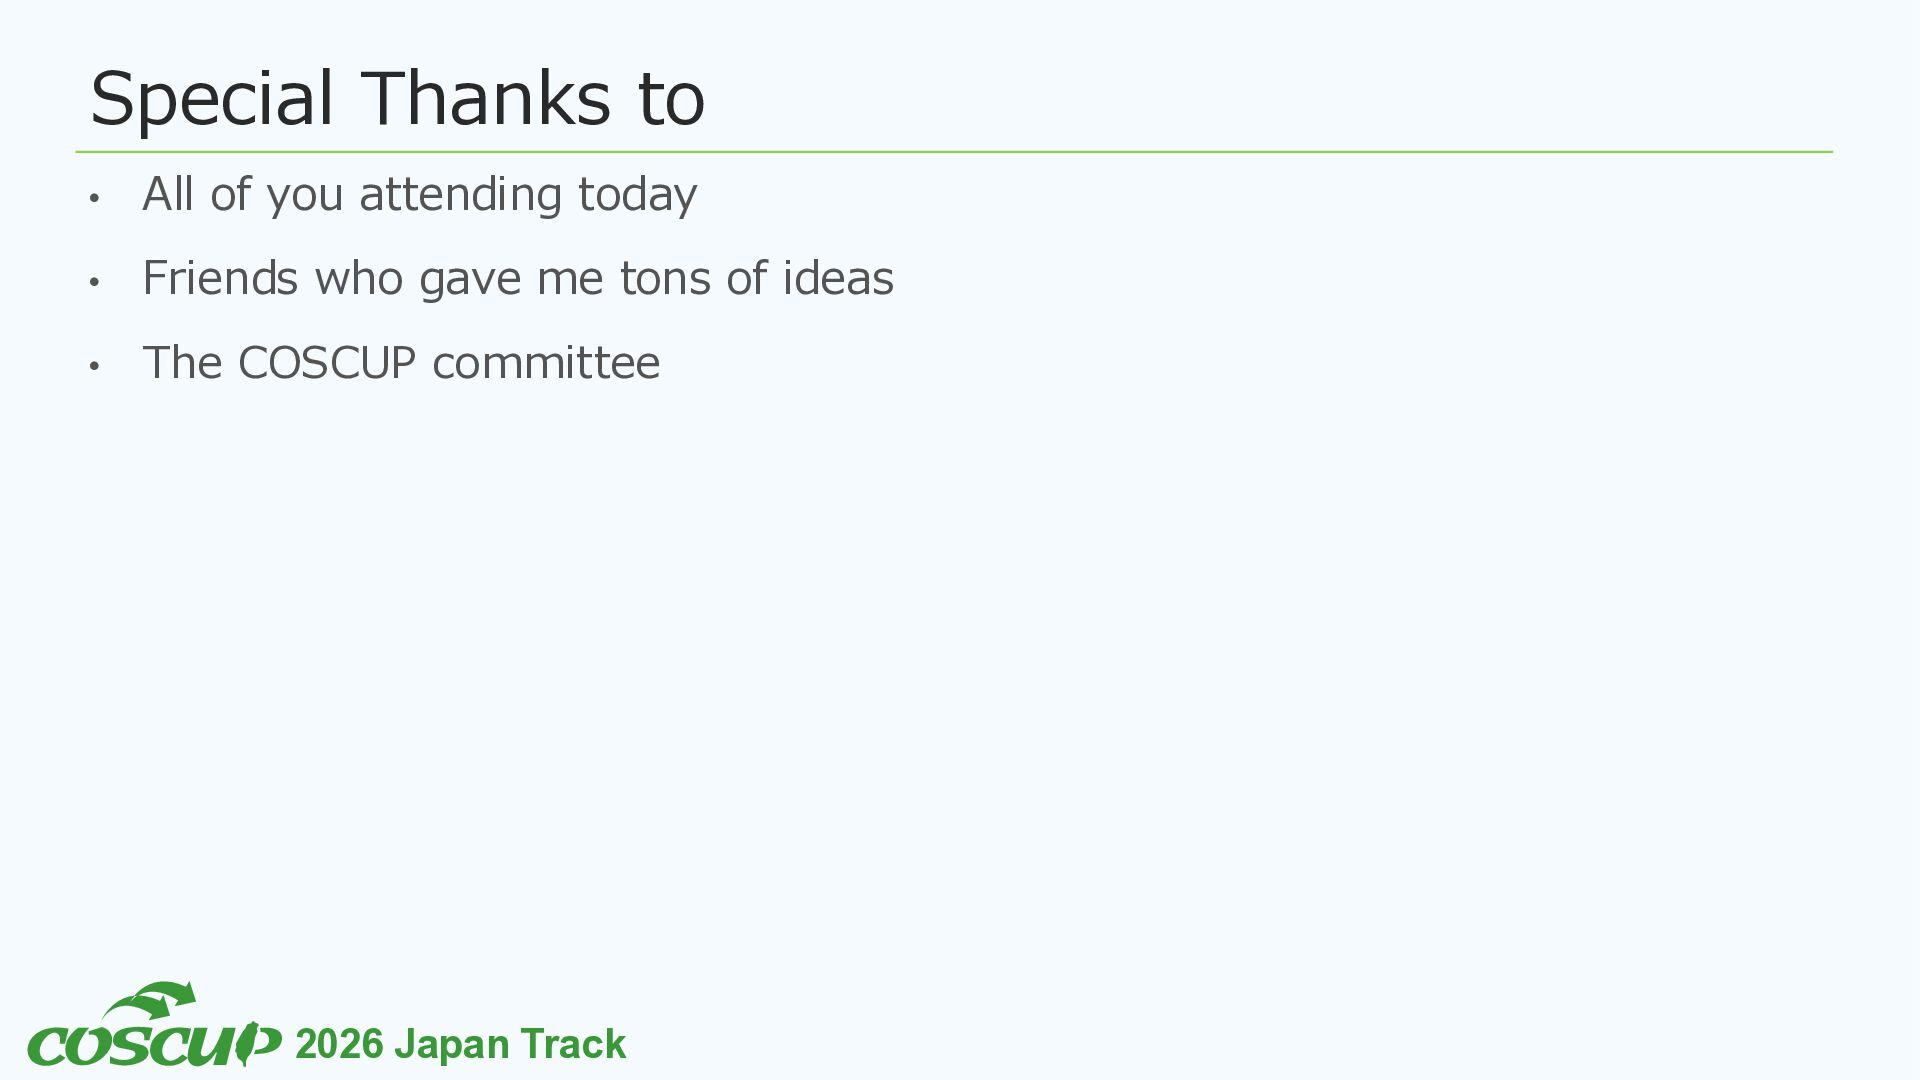Click the green divider line under the title

(954, 152)
